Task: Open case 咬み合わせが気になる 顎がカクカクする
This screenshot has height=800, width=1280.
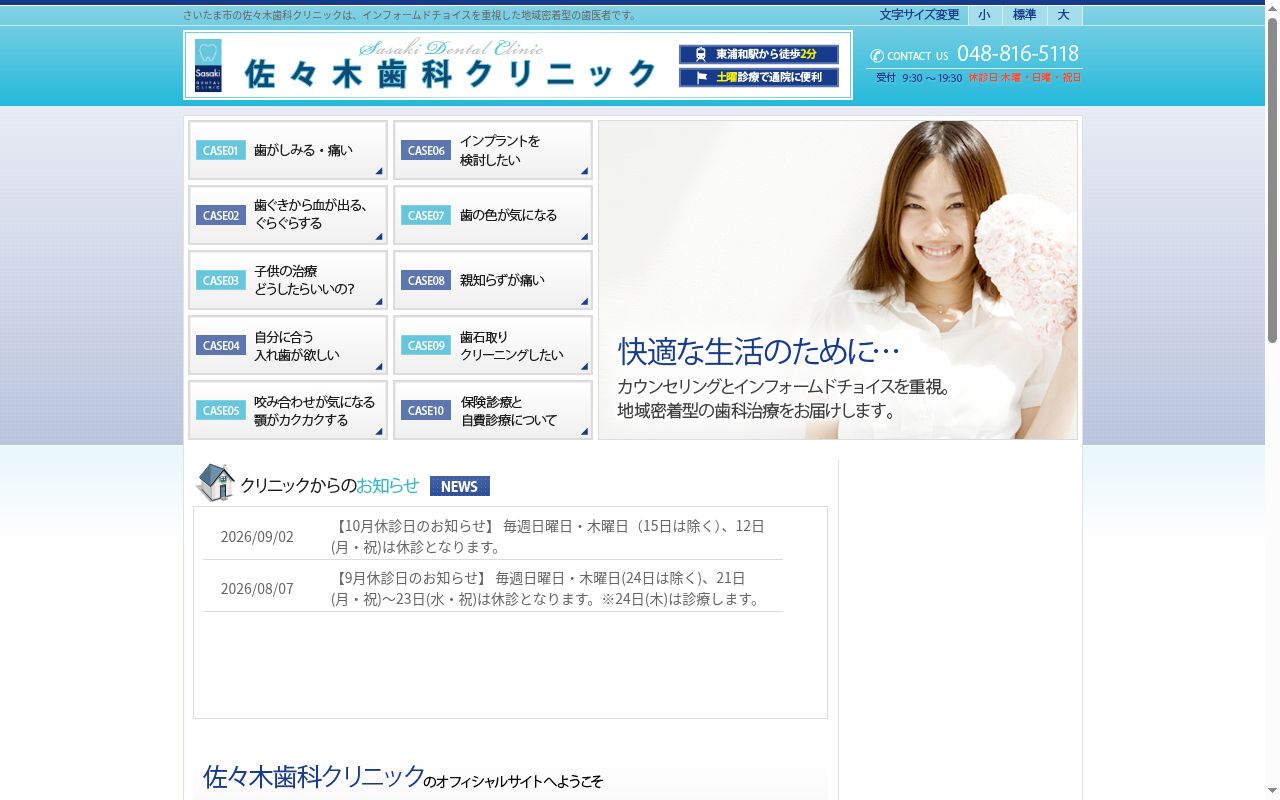Action: tap(288, 410)
